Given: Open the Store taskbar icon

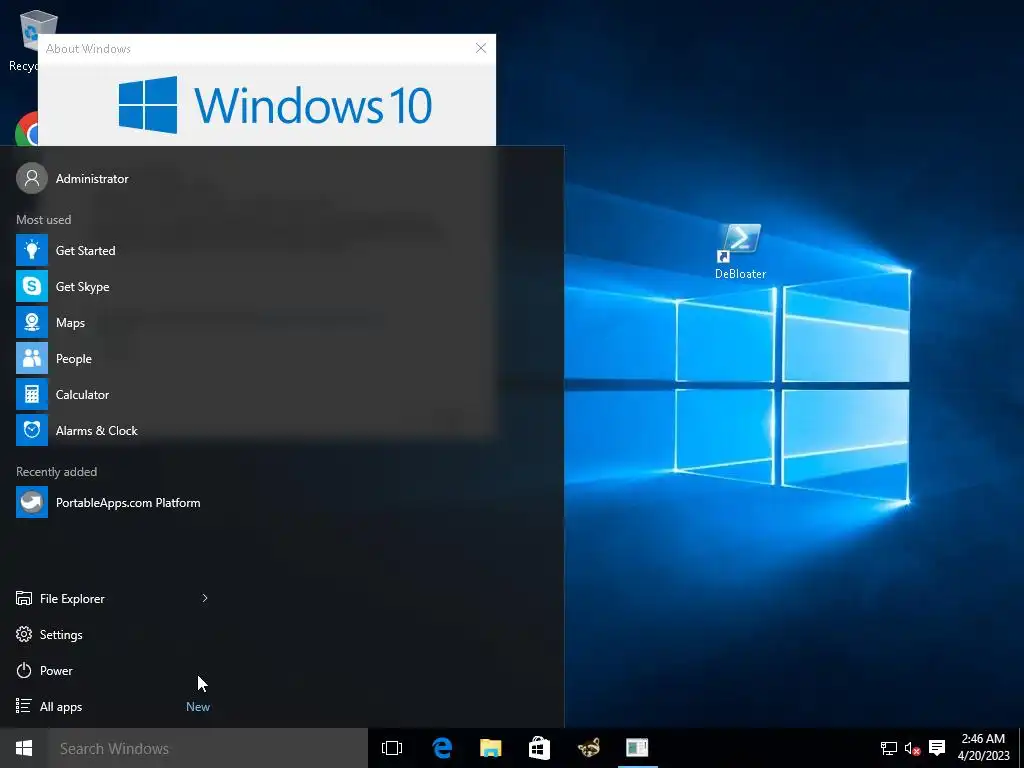Looking at the screenshot, I should (x=539, y=748).
